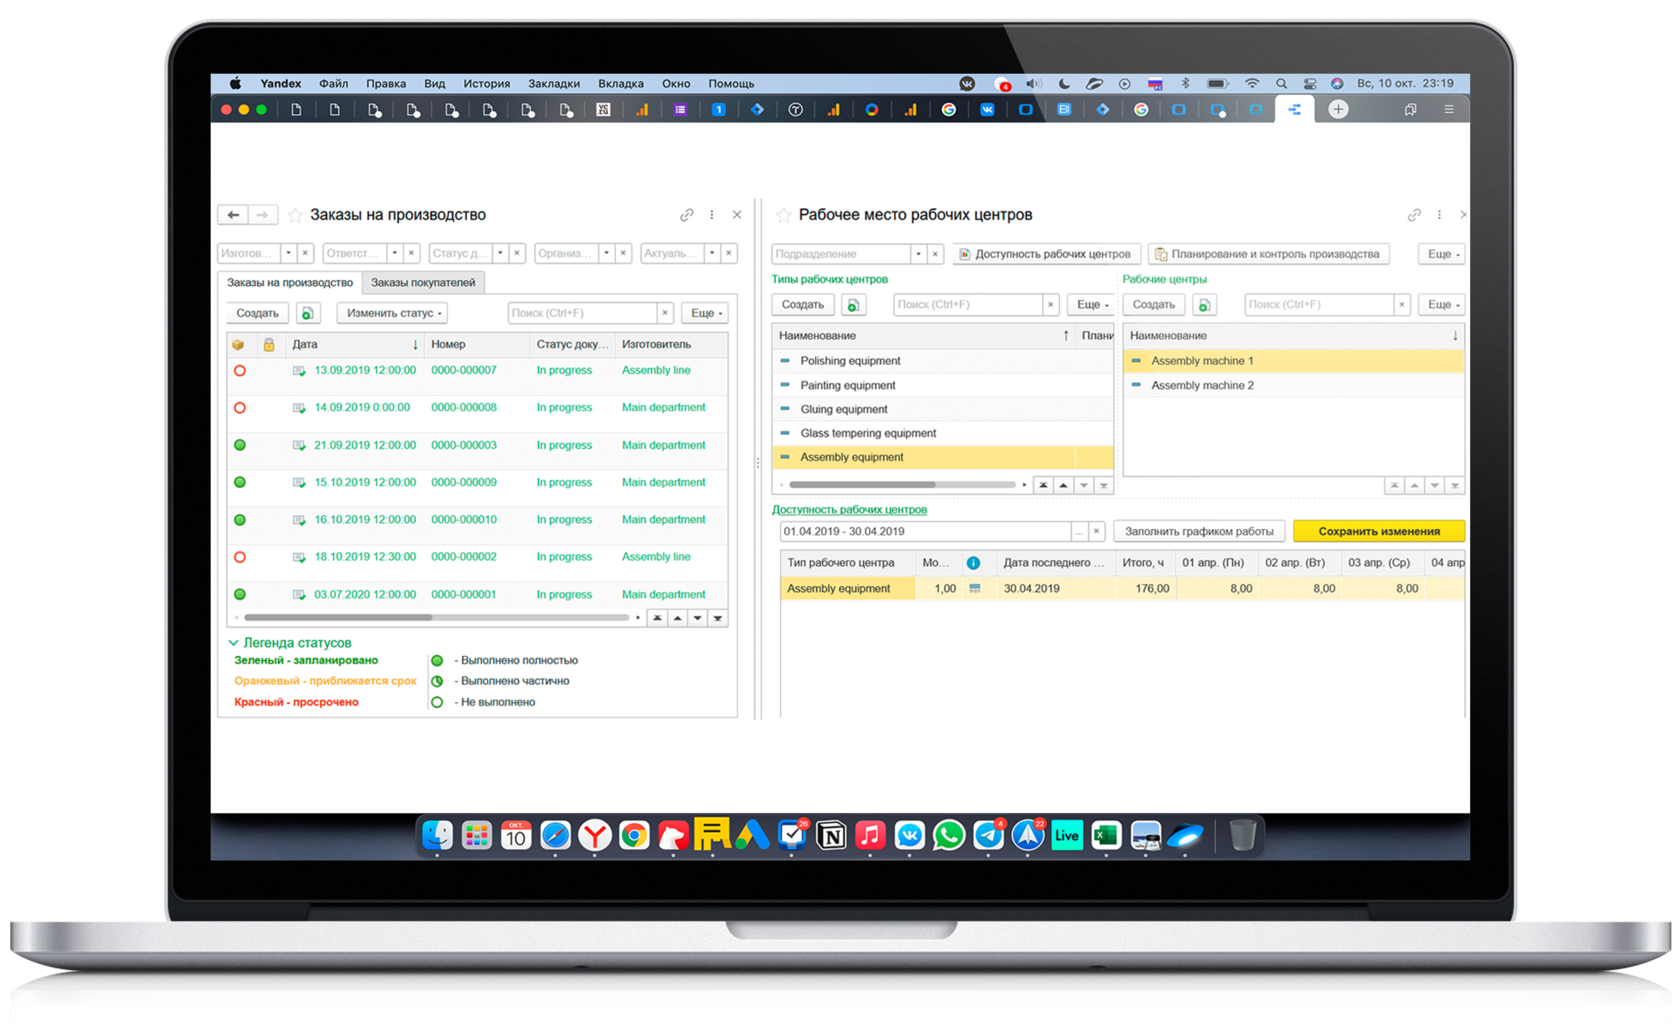
Task: Clear the Изготов... filter field
Action: (x=306, y=253)
